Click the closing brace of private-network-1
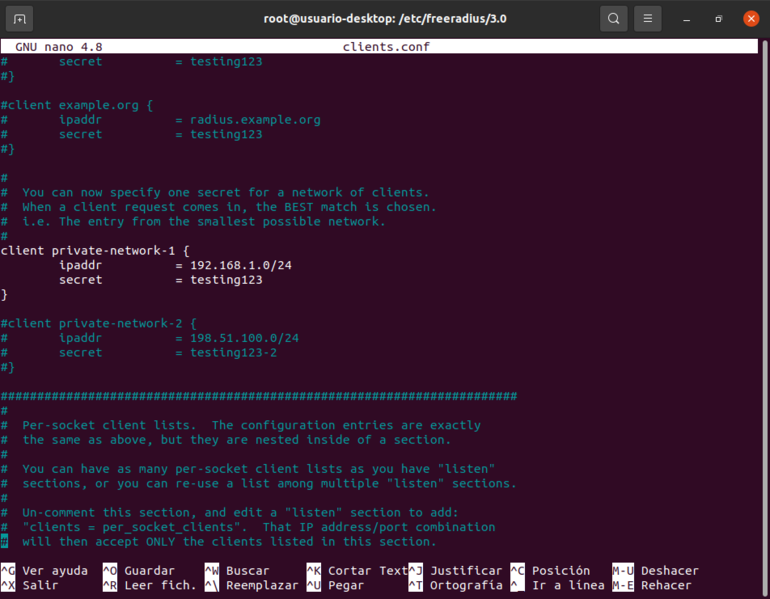 pyautogui.click(x=4, y=295)
